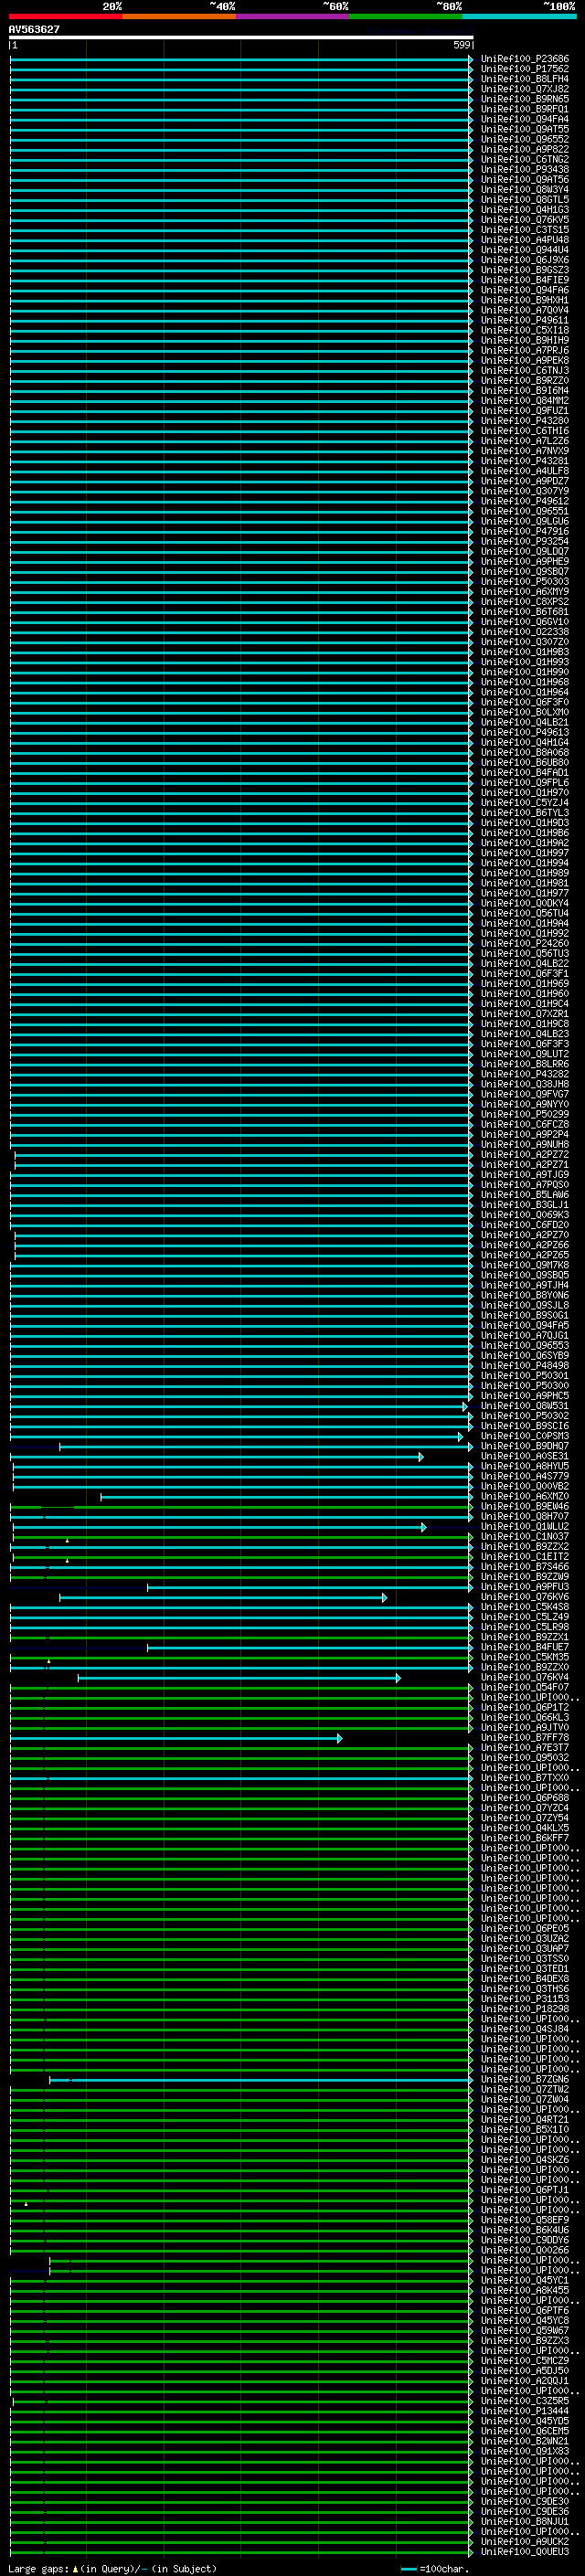Click the green ~80% identity legend bar
This screenshot has width=585, height=2576.
406,16
